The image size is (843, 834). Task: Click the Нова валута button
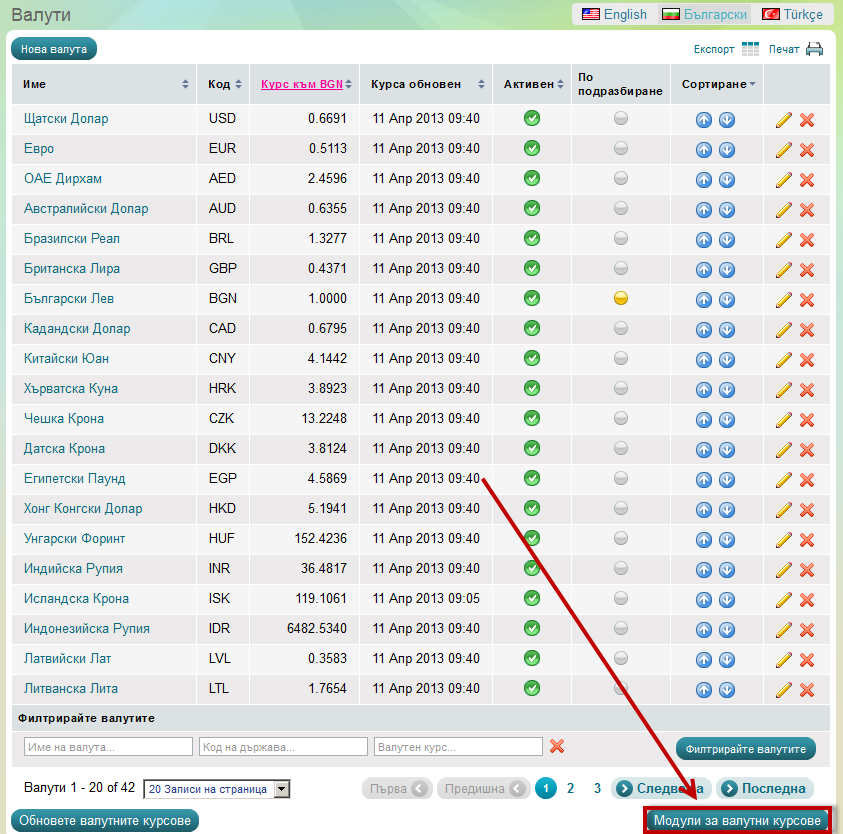tap(54, 48)
